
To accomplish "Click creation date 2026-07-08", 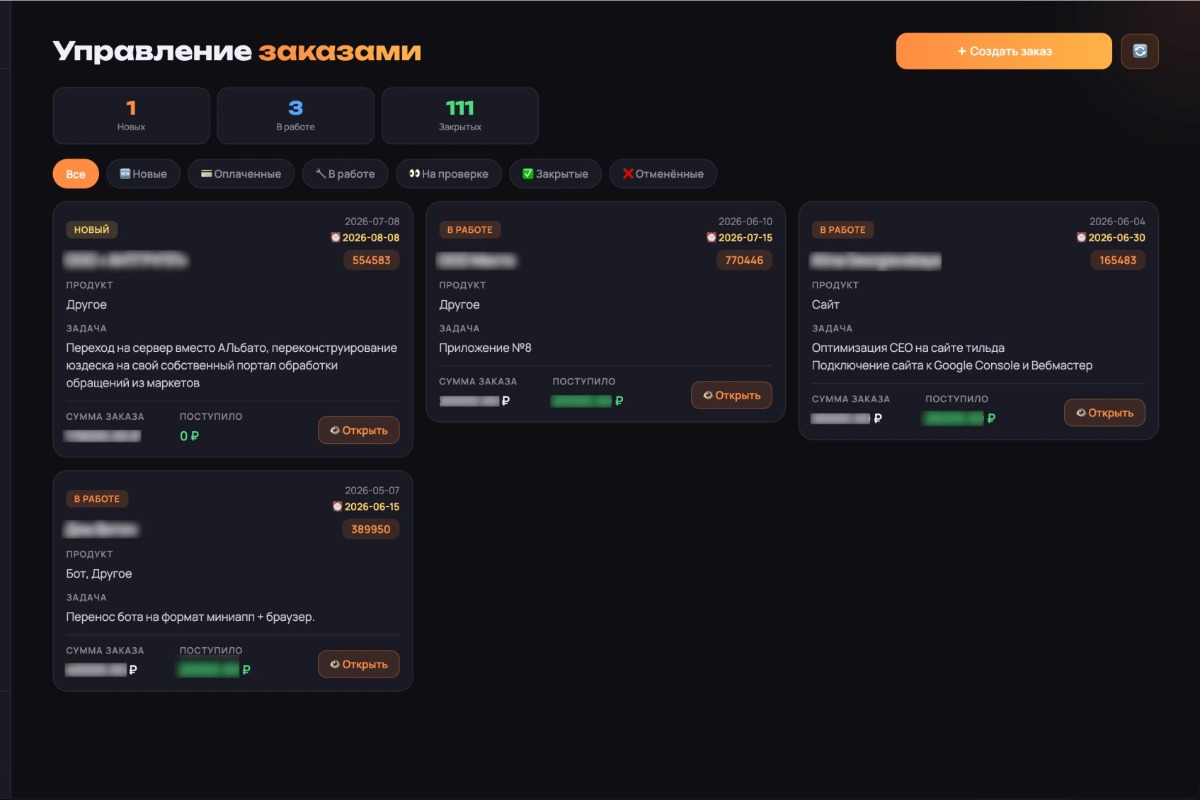I will [372, 222].
